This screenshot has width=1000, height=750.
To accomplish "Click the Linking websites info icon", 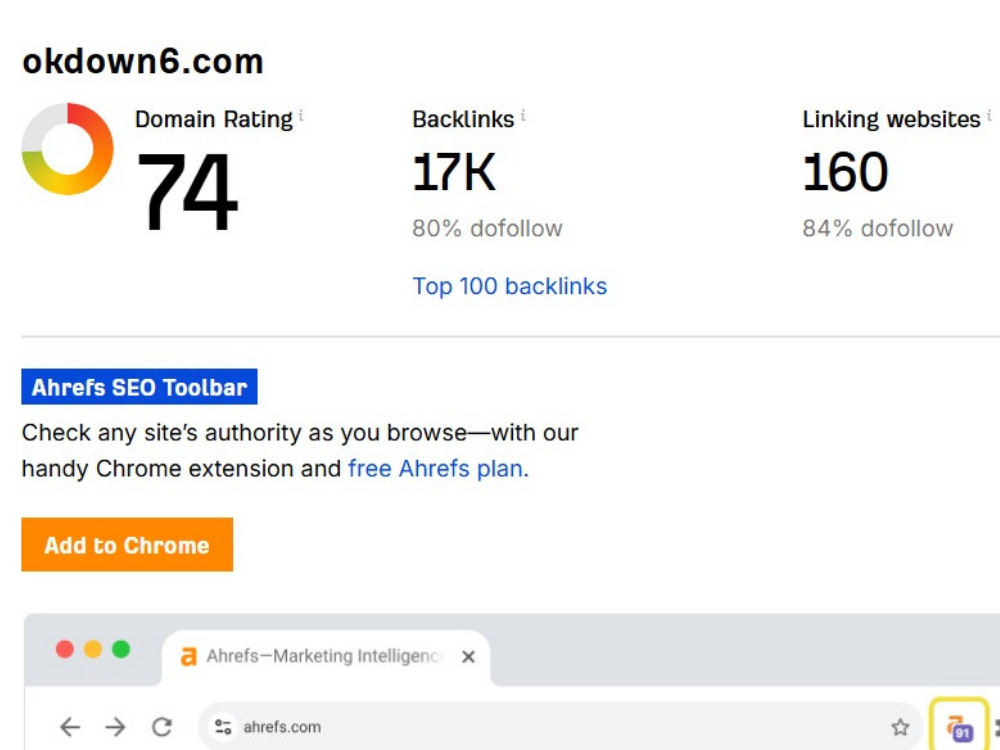I will 989,115.
